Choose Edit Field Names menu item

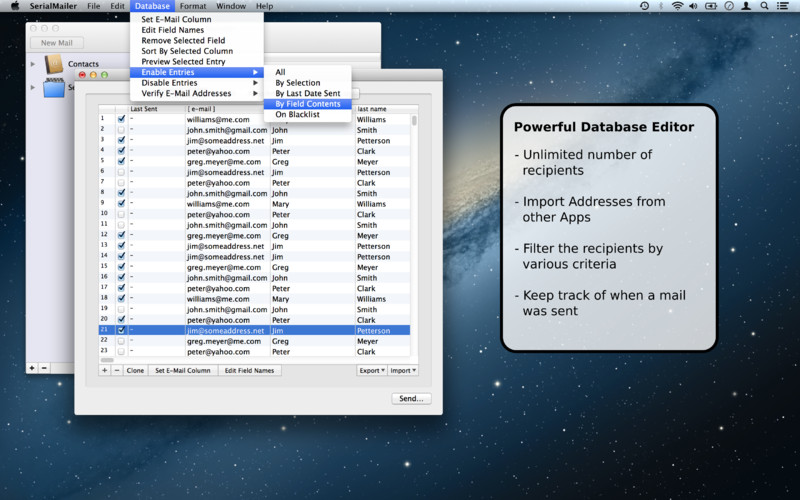tap(197, 30)
